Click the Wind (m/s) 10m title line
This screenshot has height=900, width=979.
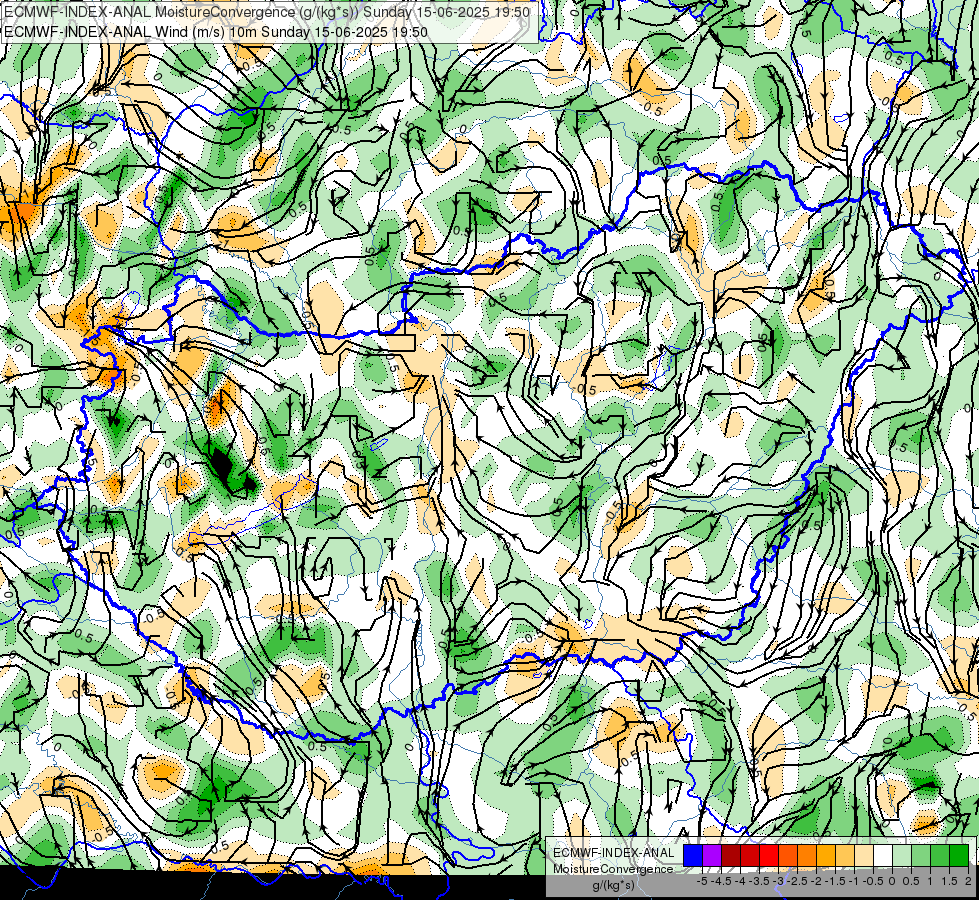coord(215,31)
